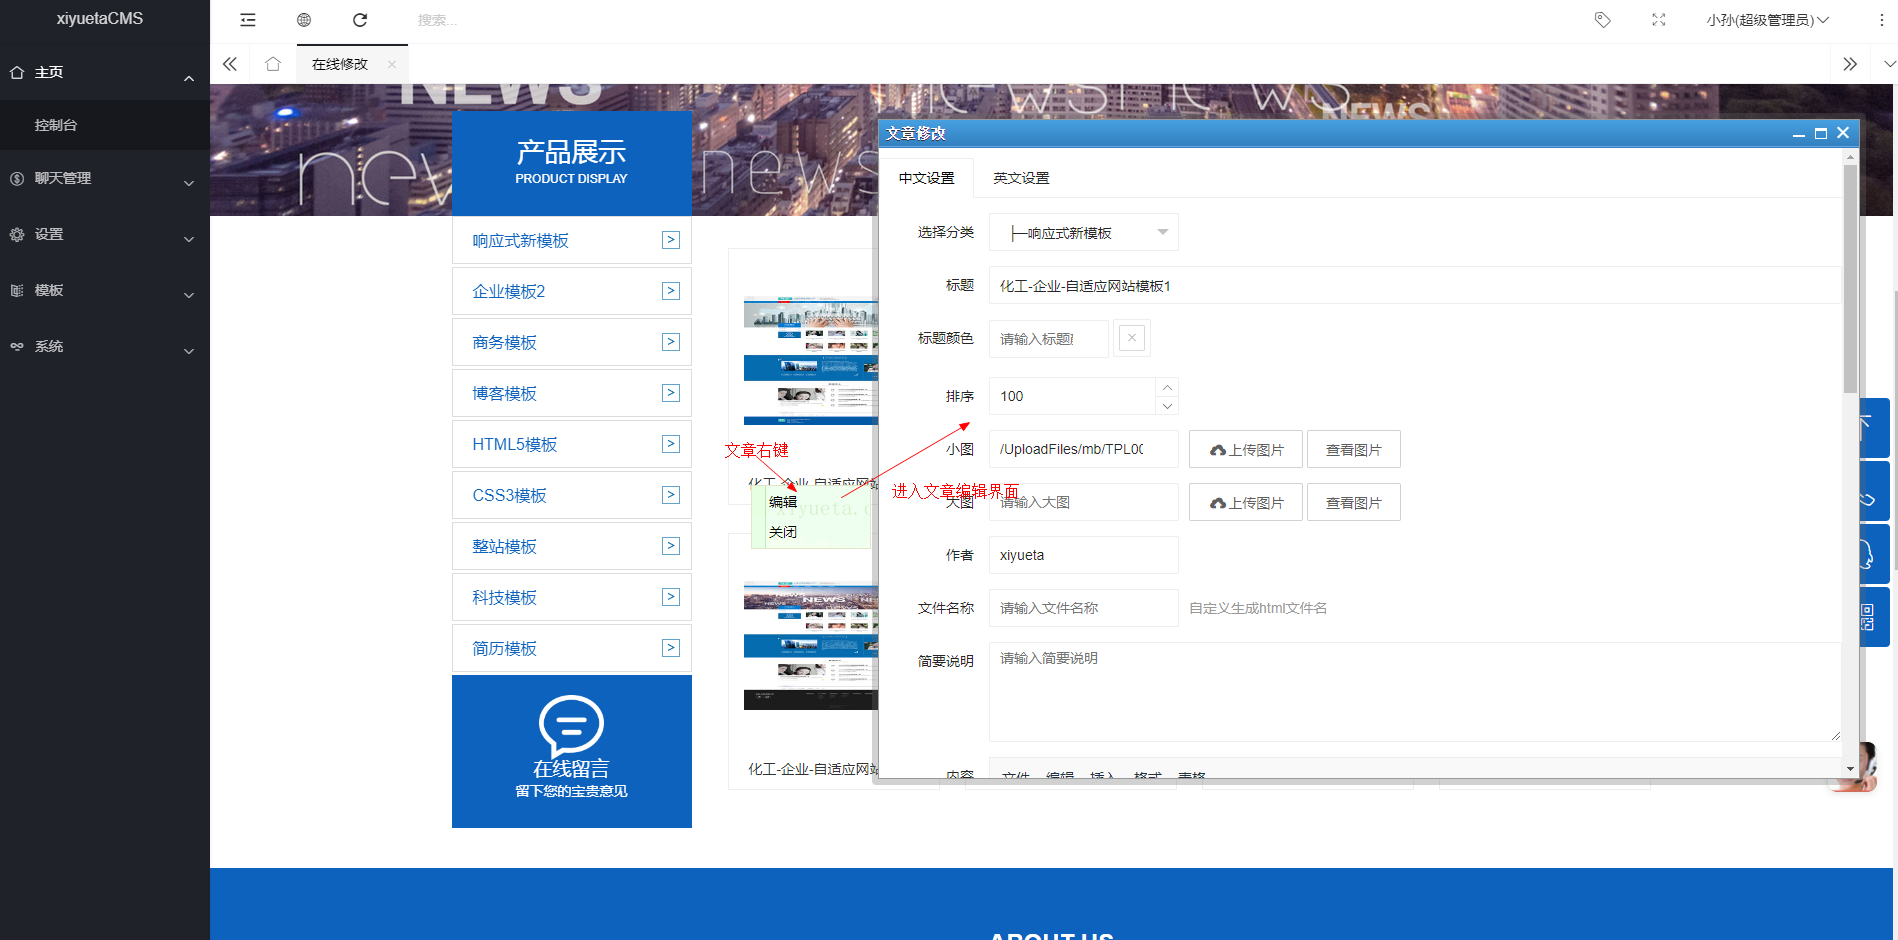
Task: Open the globe icon next to refresh
Action: (303, 20)
